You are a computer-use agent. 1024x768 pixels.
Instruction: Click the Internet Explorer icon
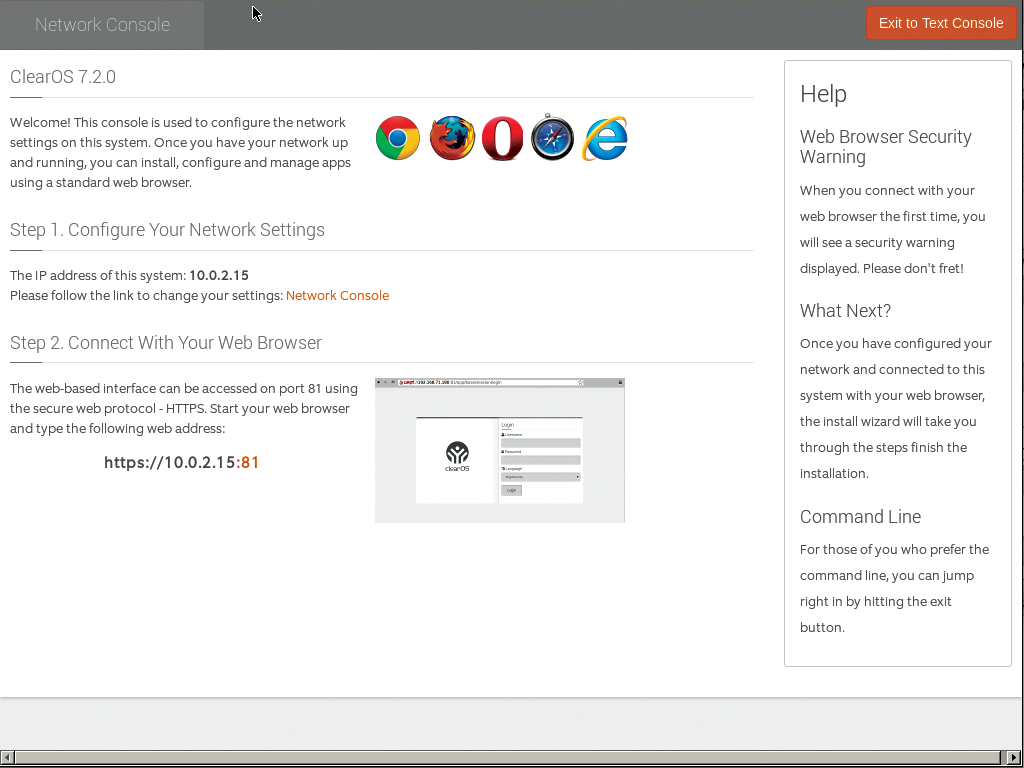605,138
